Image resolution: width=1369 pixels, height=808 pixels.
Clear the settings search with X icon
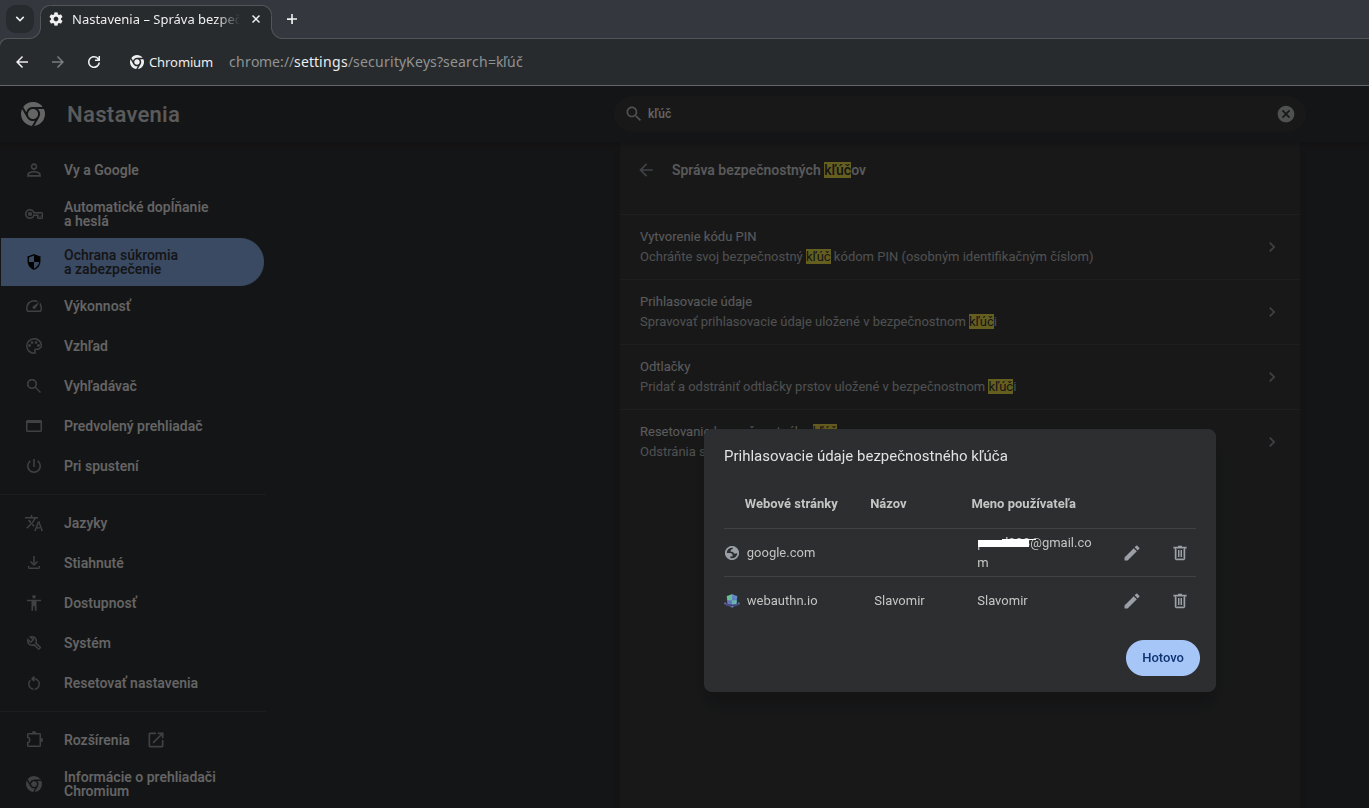[1286, 114]
